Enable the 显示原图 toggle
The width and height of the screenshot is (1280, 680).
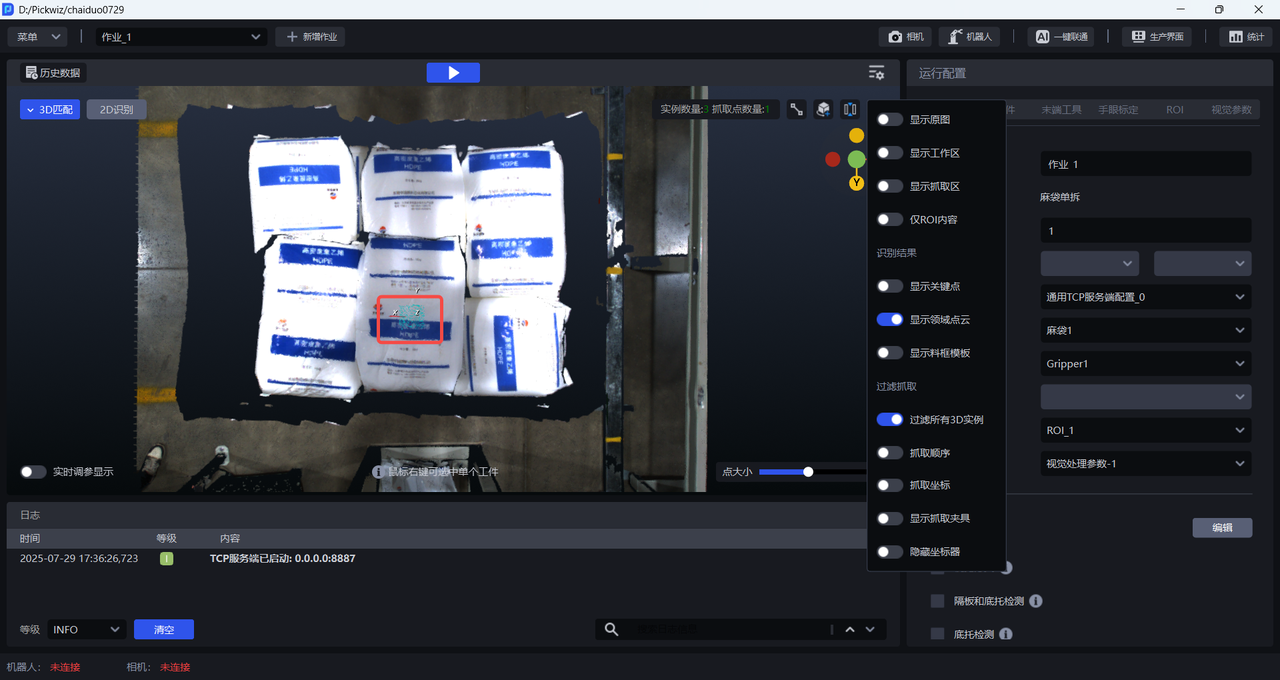(889, 120)
